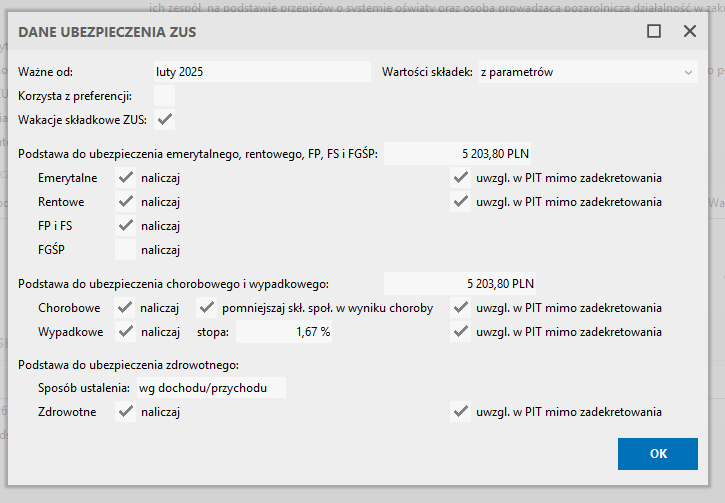Close the Dane ubezpieczenia ZUS dialog

pyautogui.click(x=689, y=31)
